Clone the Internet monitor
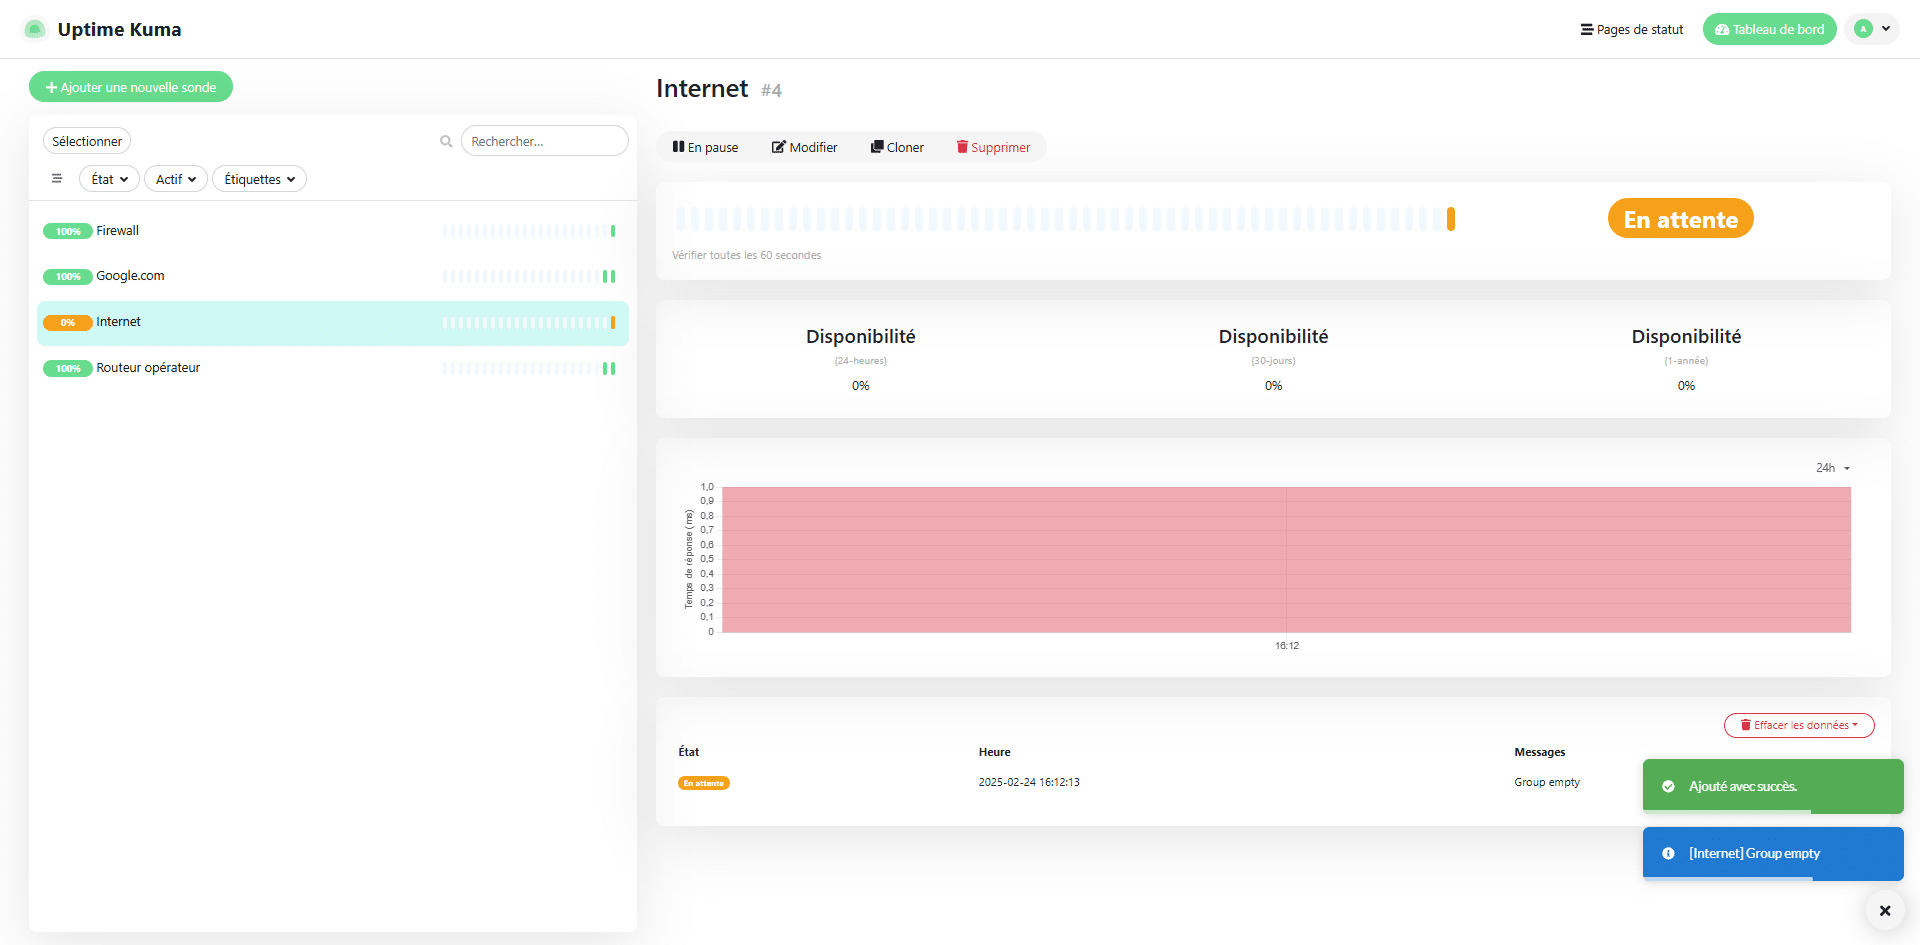Screen dimensions: 1920x945 pos(897,147)
